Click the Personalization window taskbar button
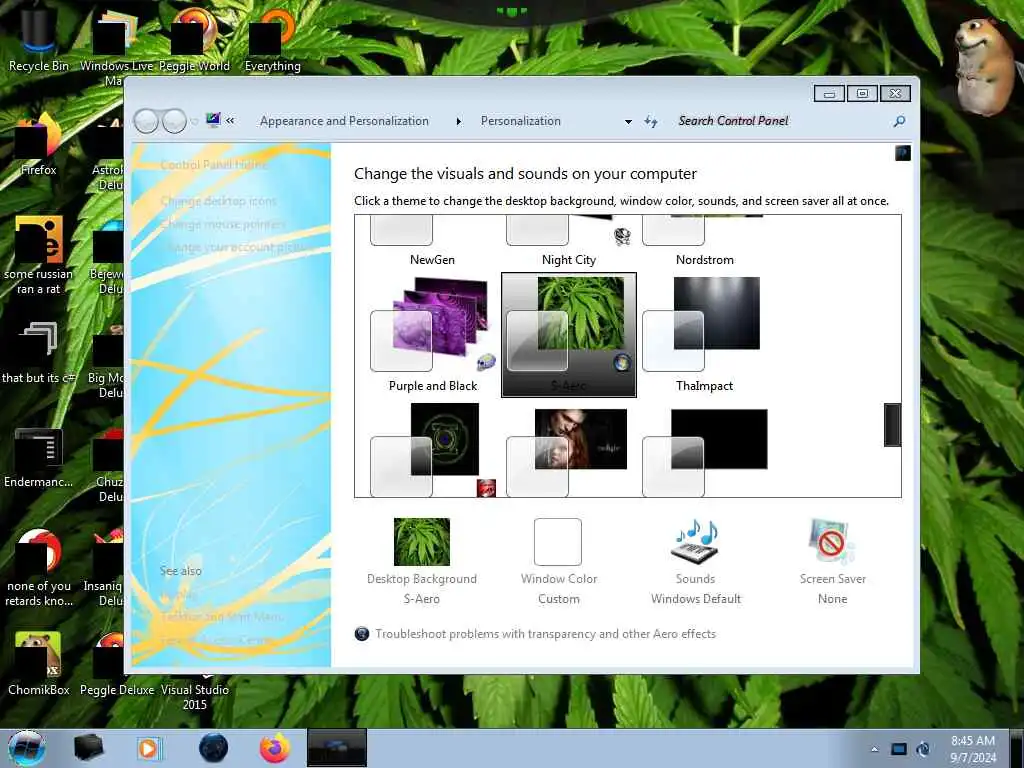The height and width of the screenshot is (768, 1024). pyautogui.click(x=336, y=748)
